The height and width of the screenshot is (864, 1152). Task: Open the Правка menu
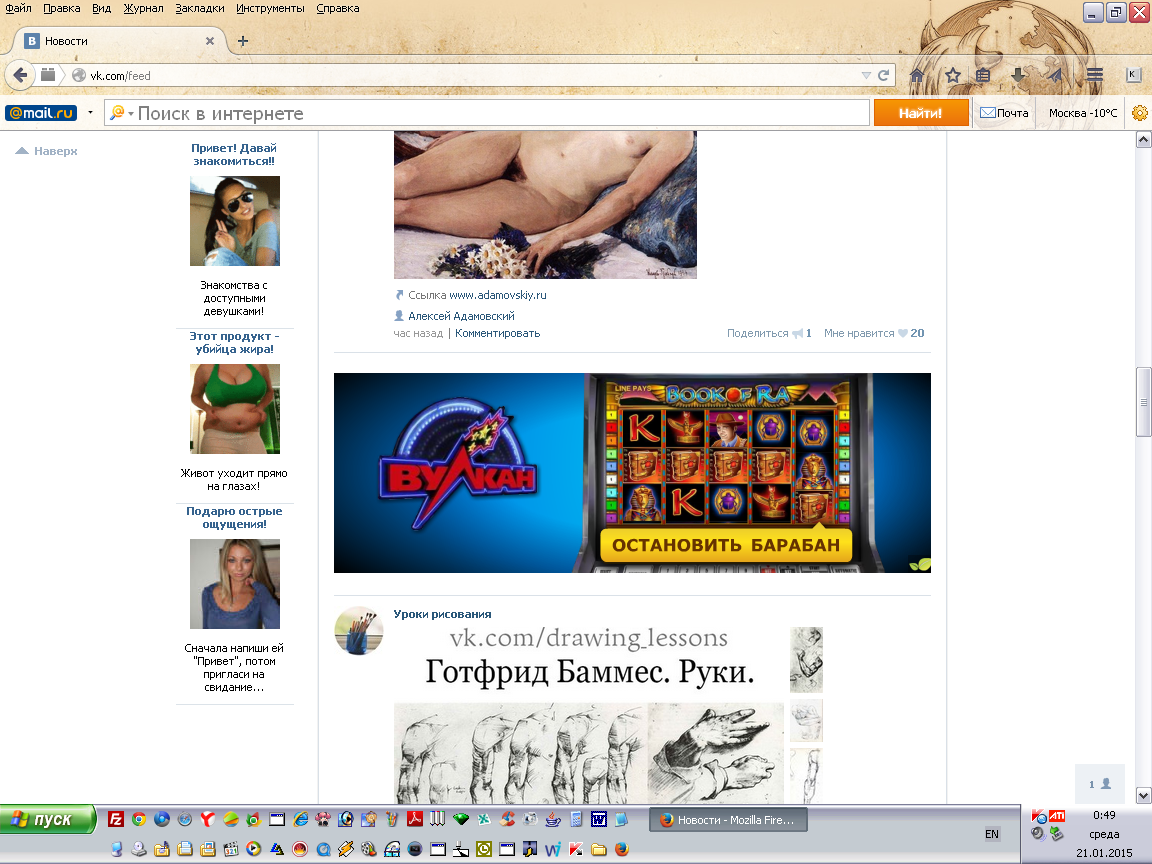click(62, 8)
